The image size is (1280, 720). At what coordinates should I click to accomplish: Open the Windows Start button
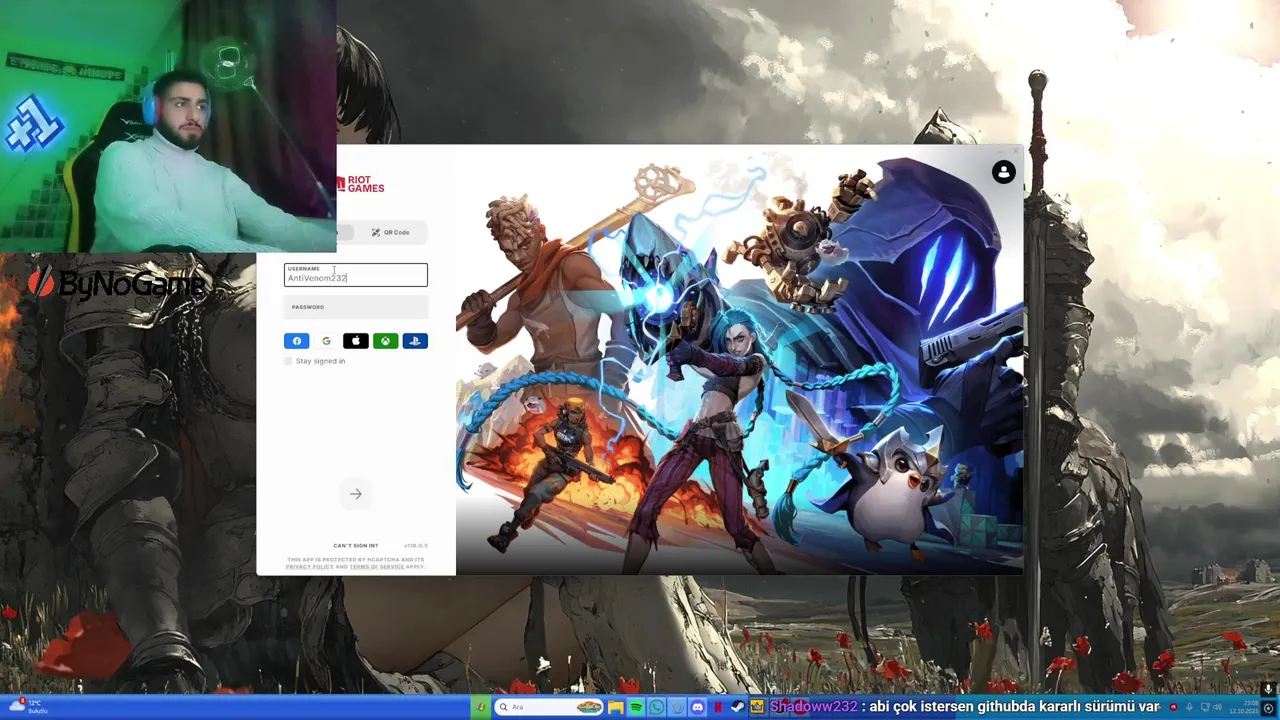481,707
